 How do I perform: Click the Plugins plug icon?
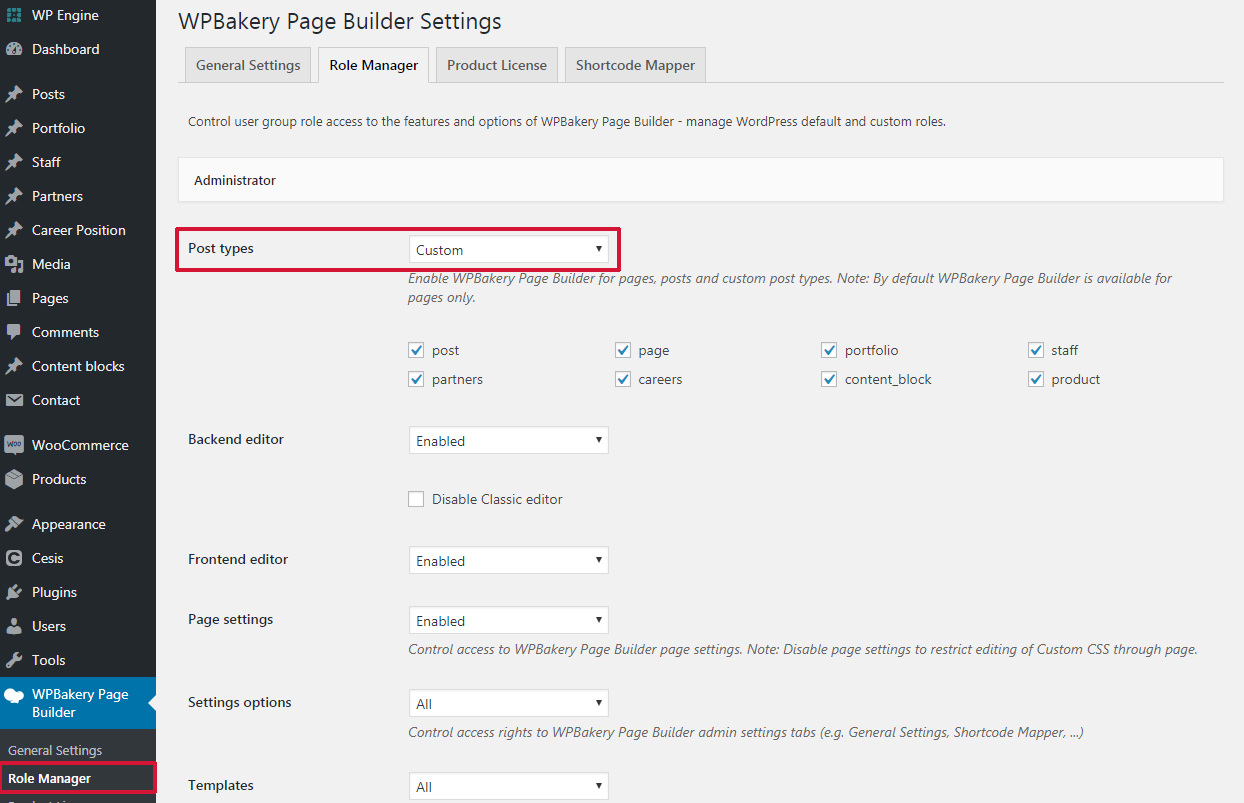pyautogui.click(x=14, y=592)
